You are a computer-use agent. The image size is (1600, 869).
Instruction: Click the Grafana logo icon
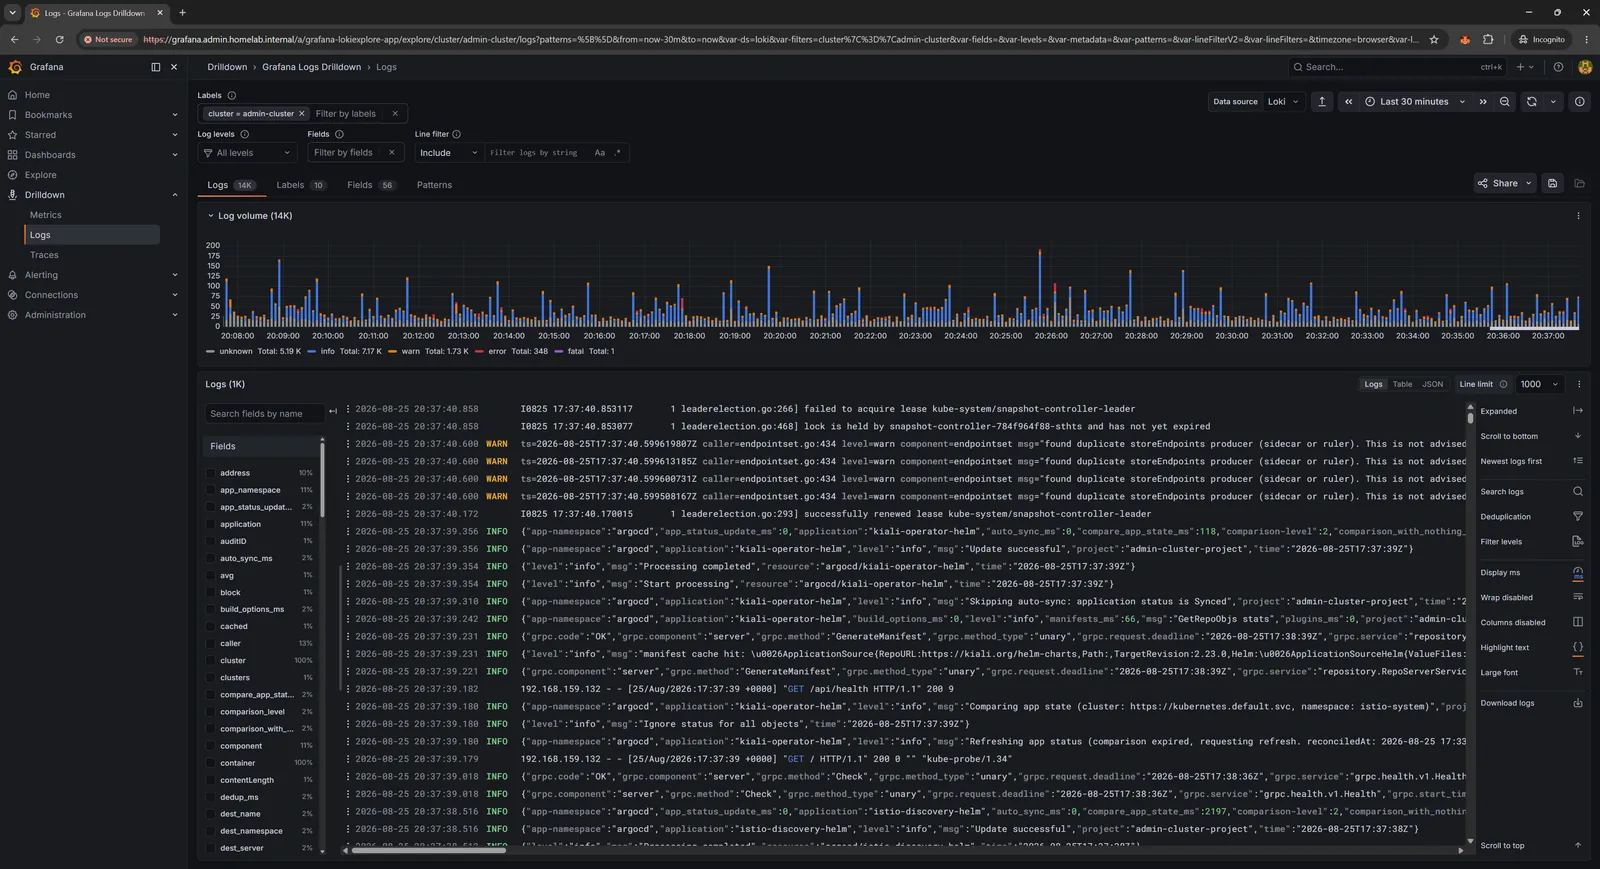(x=15, y=67)
